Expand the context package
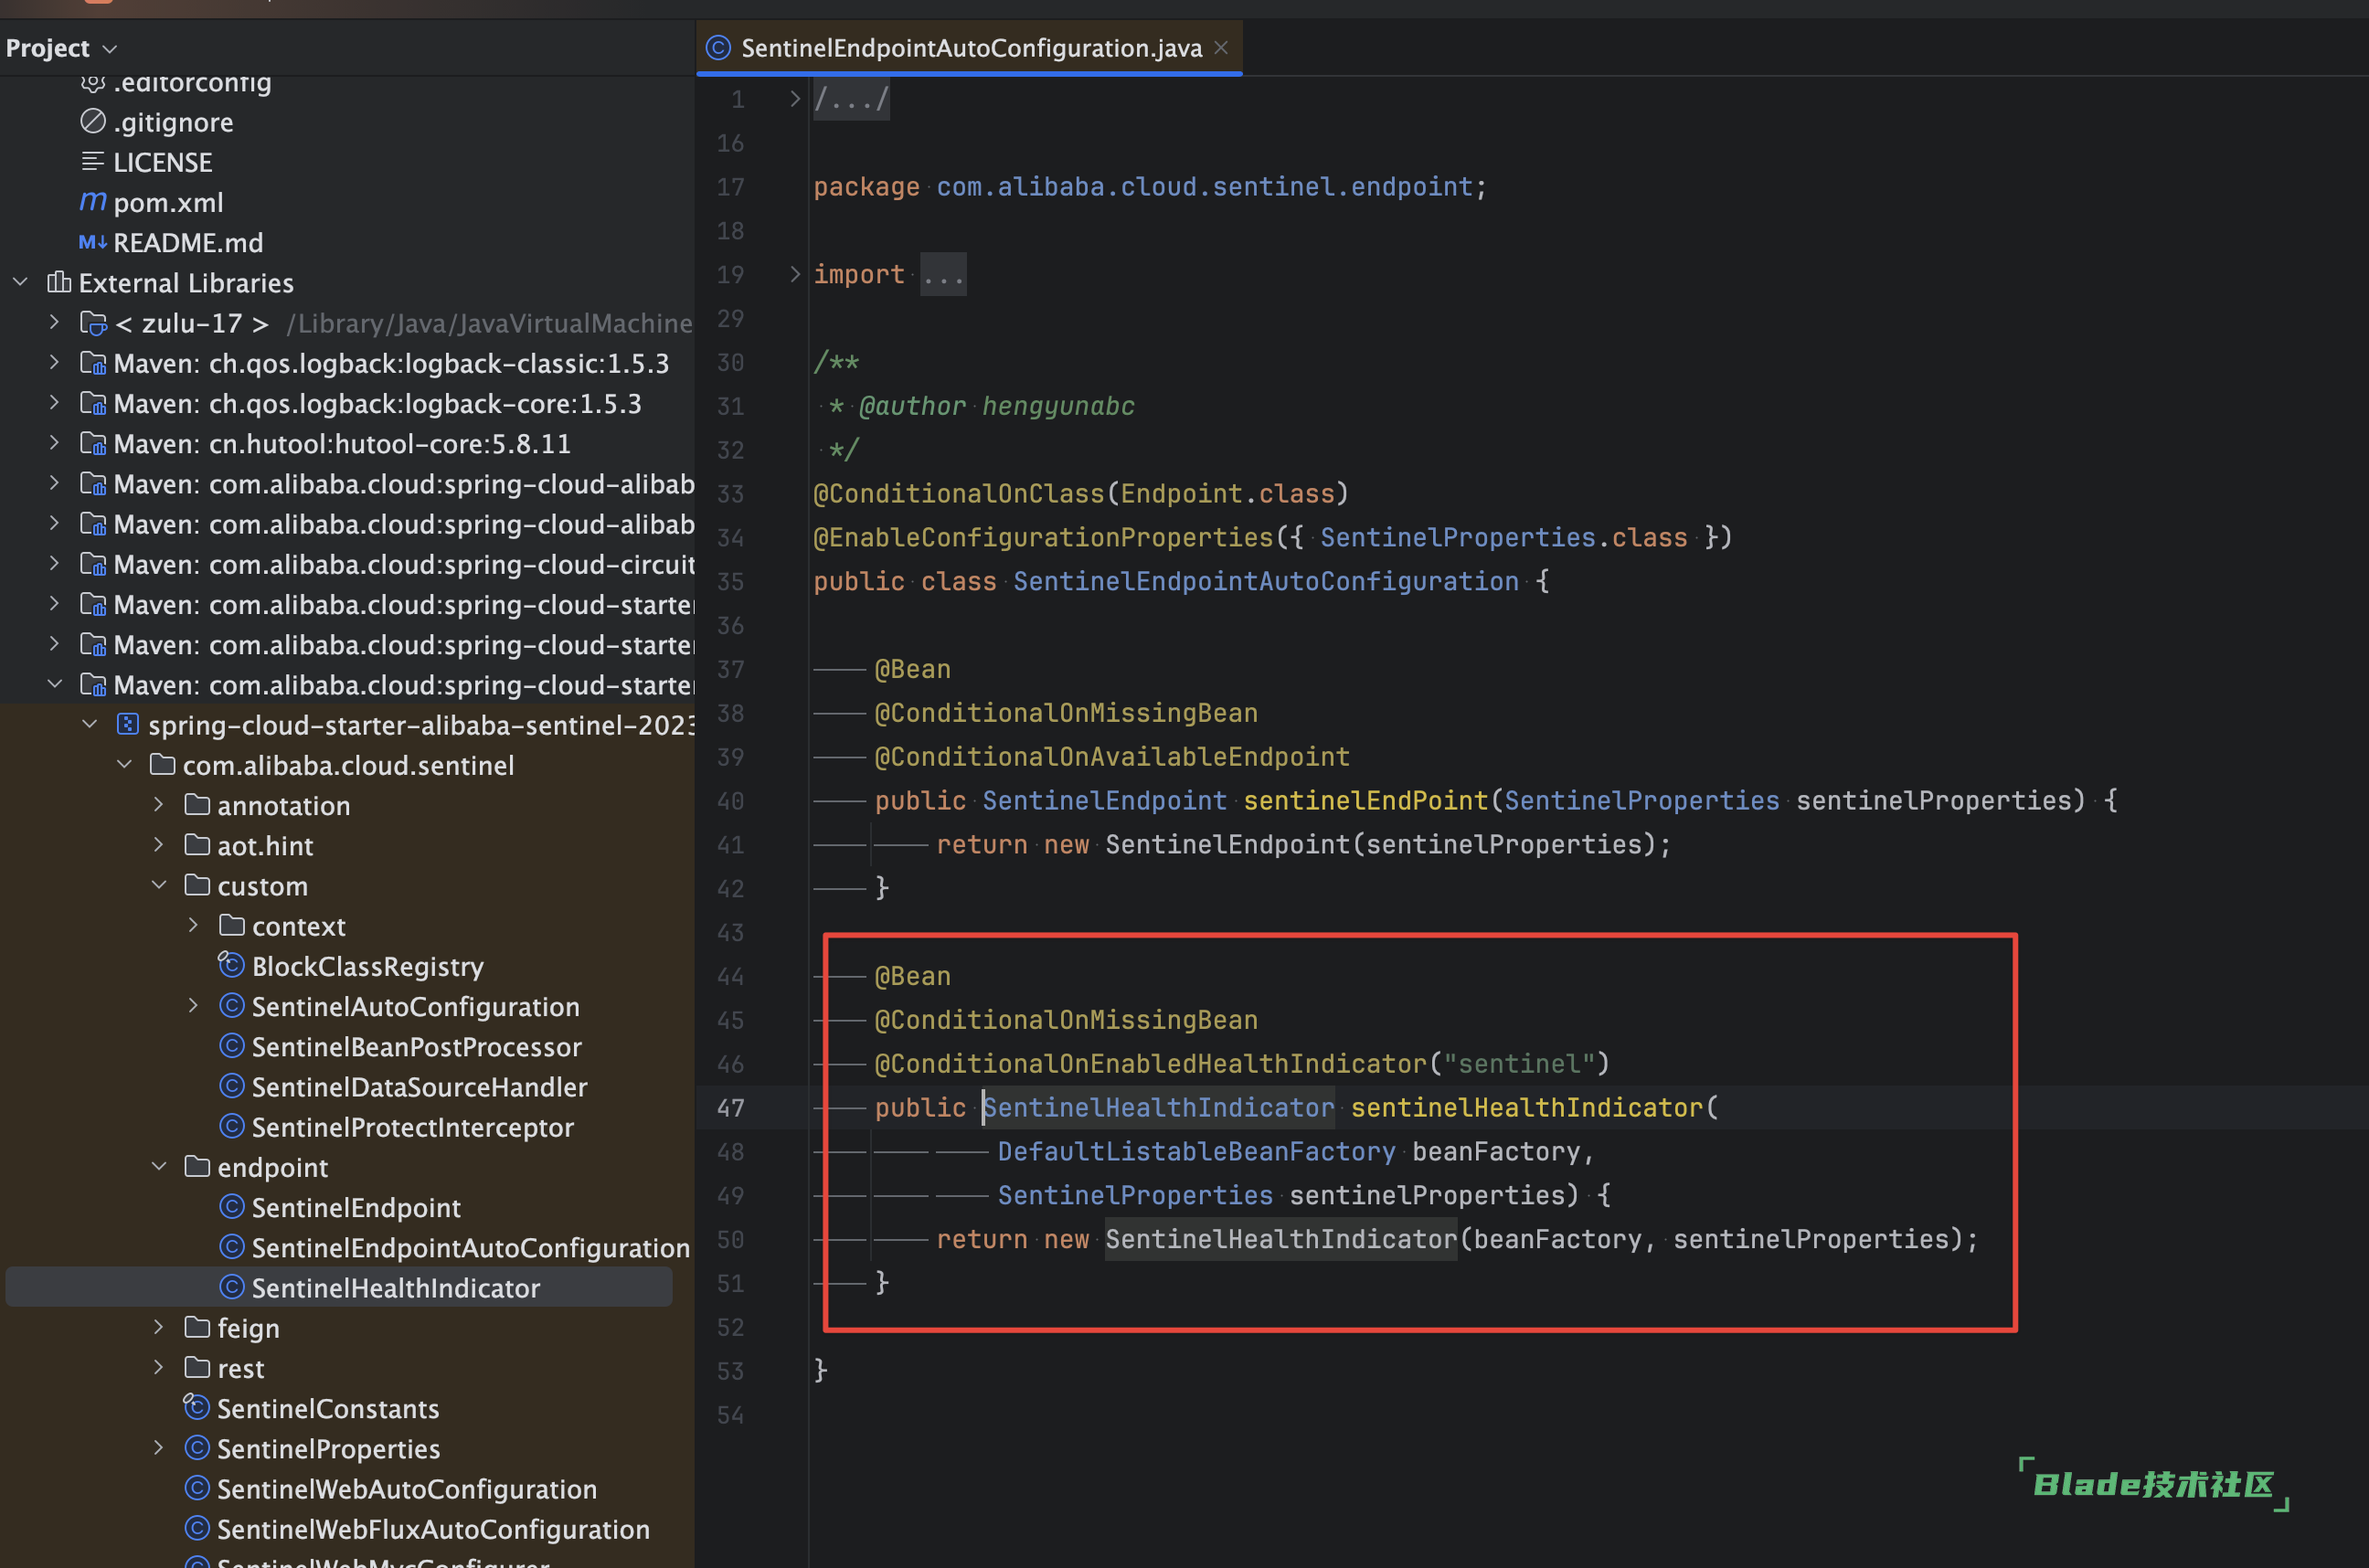The image size is (2369, 1568). click(x=194, y=926)
